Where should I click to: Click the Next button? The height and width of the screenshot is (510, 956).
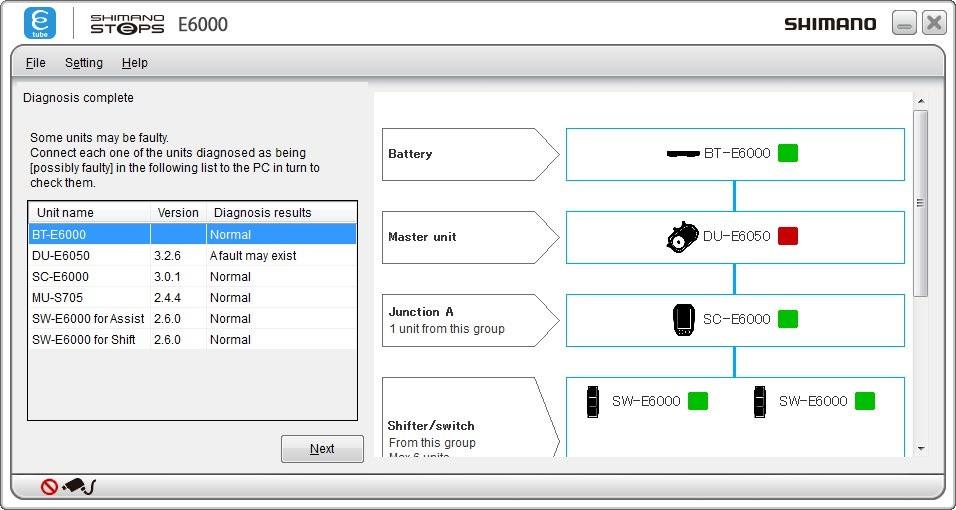point(322,448)
